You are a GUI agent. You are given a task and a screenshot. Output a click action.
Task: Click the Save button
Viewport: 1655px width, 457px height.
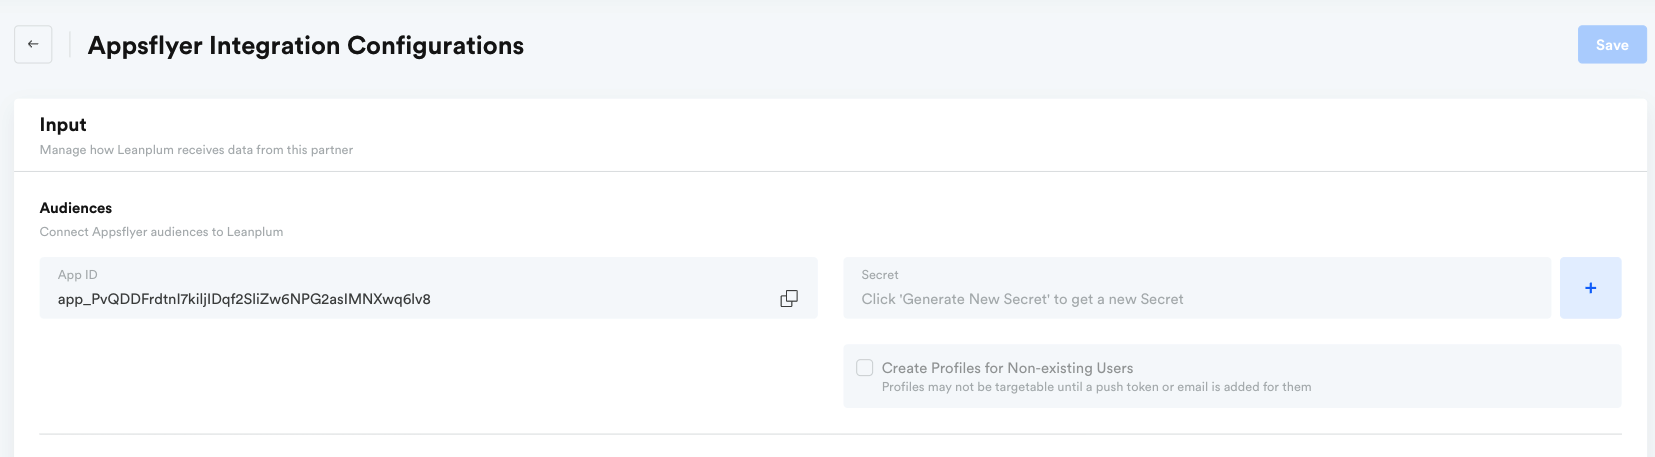(x=1612, y=44)
